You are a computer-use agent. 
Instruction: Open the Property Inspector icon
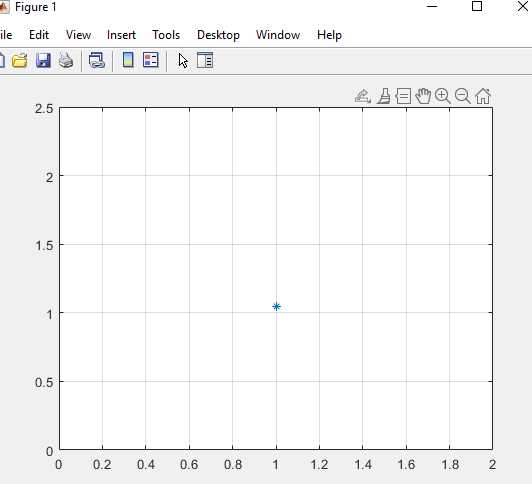pos(205,60)
